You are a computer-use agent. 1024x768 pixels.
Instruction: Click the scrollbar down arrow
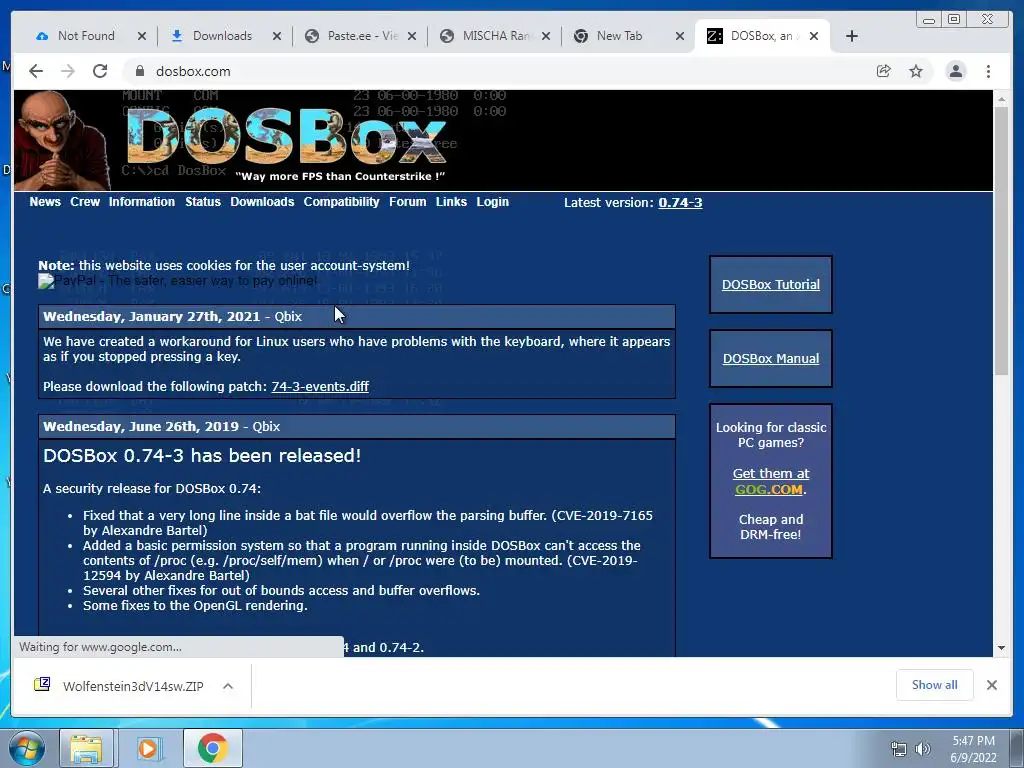coord(1001,648)
